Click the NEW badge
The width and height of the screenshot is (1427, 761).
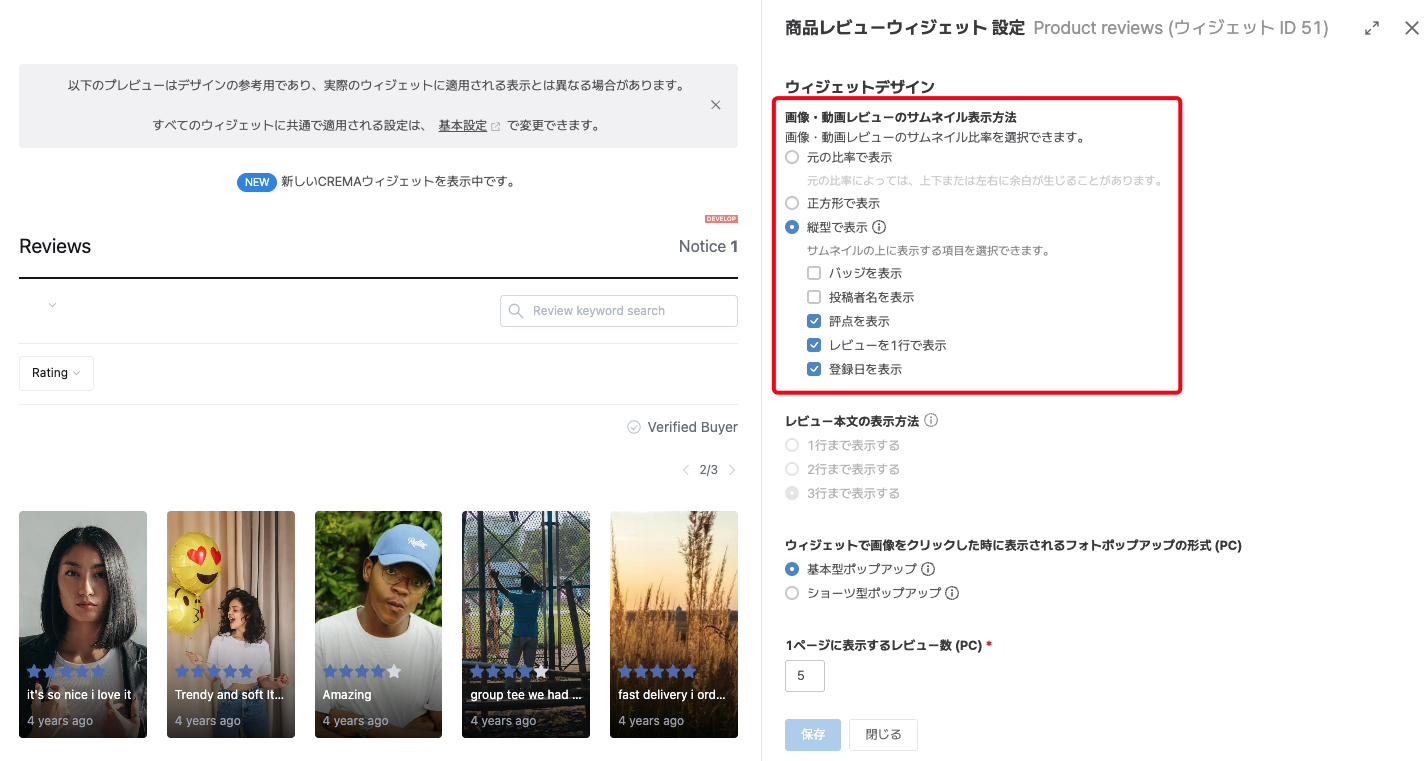(x=256, y=182)
